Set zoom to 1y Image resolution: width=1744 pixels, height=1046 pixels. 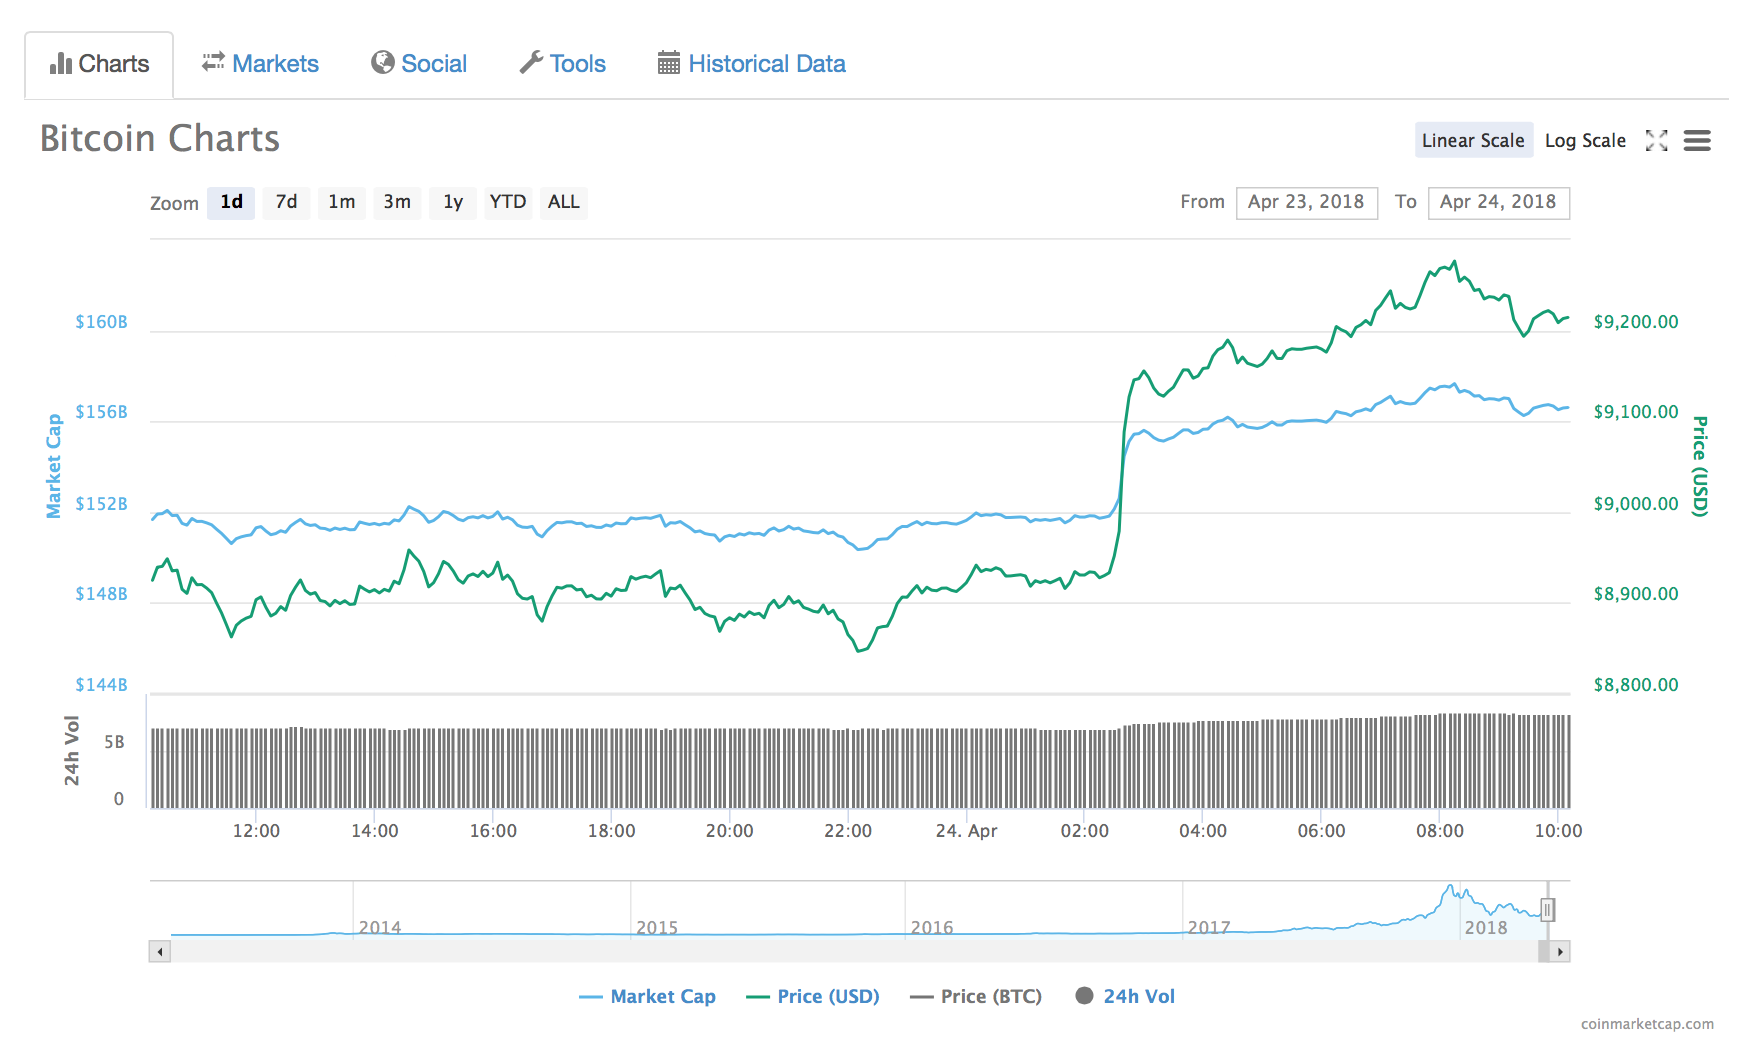point(453,202)
